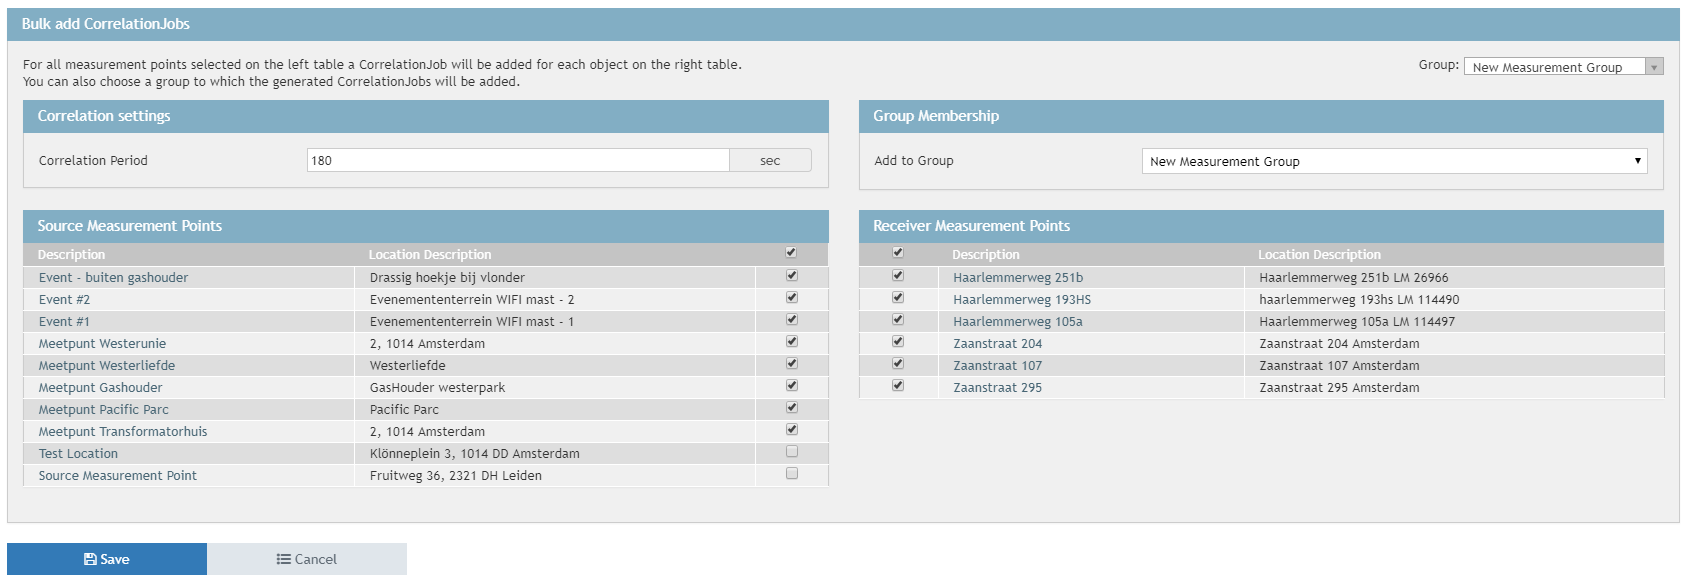This screenshot has width=1688, height=586.
Task: Open the Meetpunt Pacific Parc link
Action: pos(103,410)
